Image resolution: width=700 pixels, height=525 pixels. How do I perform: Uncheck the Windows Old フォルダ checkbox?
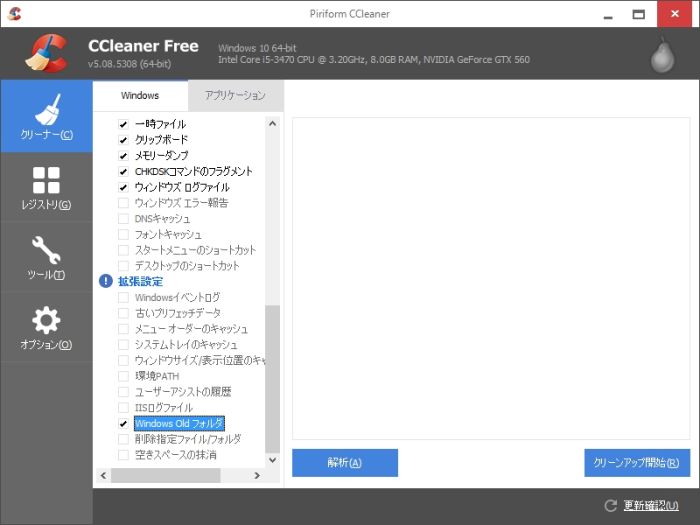[x=123, y=424]
